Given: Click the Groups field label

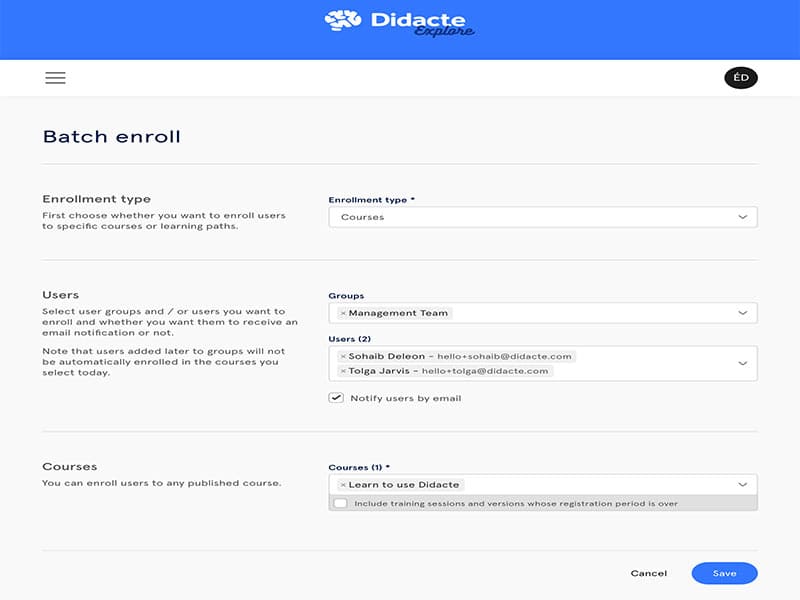Looking at the screenshot, I should coord(346,295).
